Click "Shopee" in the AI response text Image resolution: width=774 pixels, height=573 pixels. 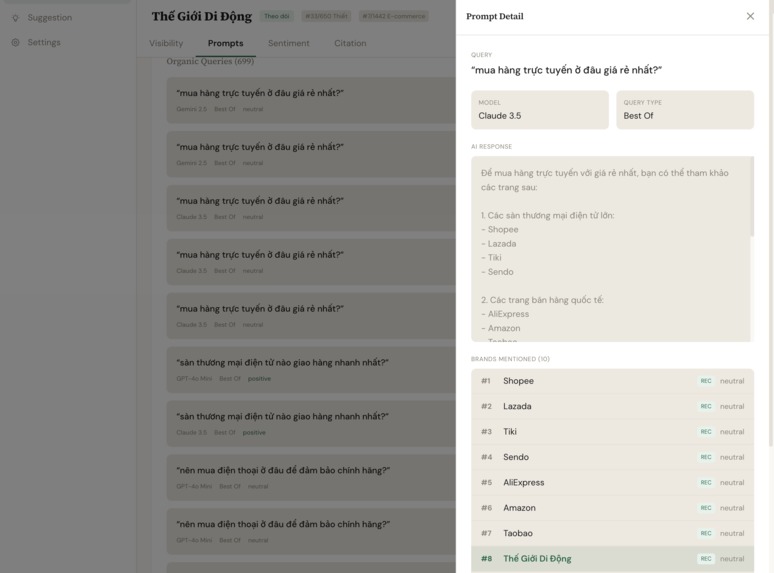click(503, 229)
